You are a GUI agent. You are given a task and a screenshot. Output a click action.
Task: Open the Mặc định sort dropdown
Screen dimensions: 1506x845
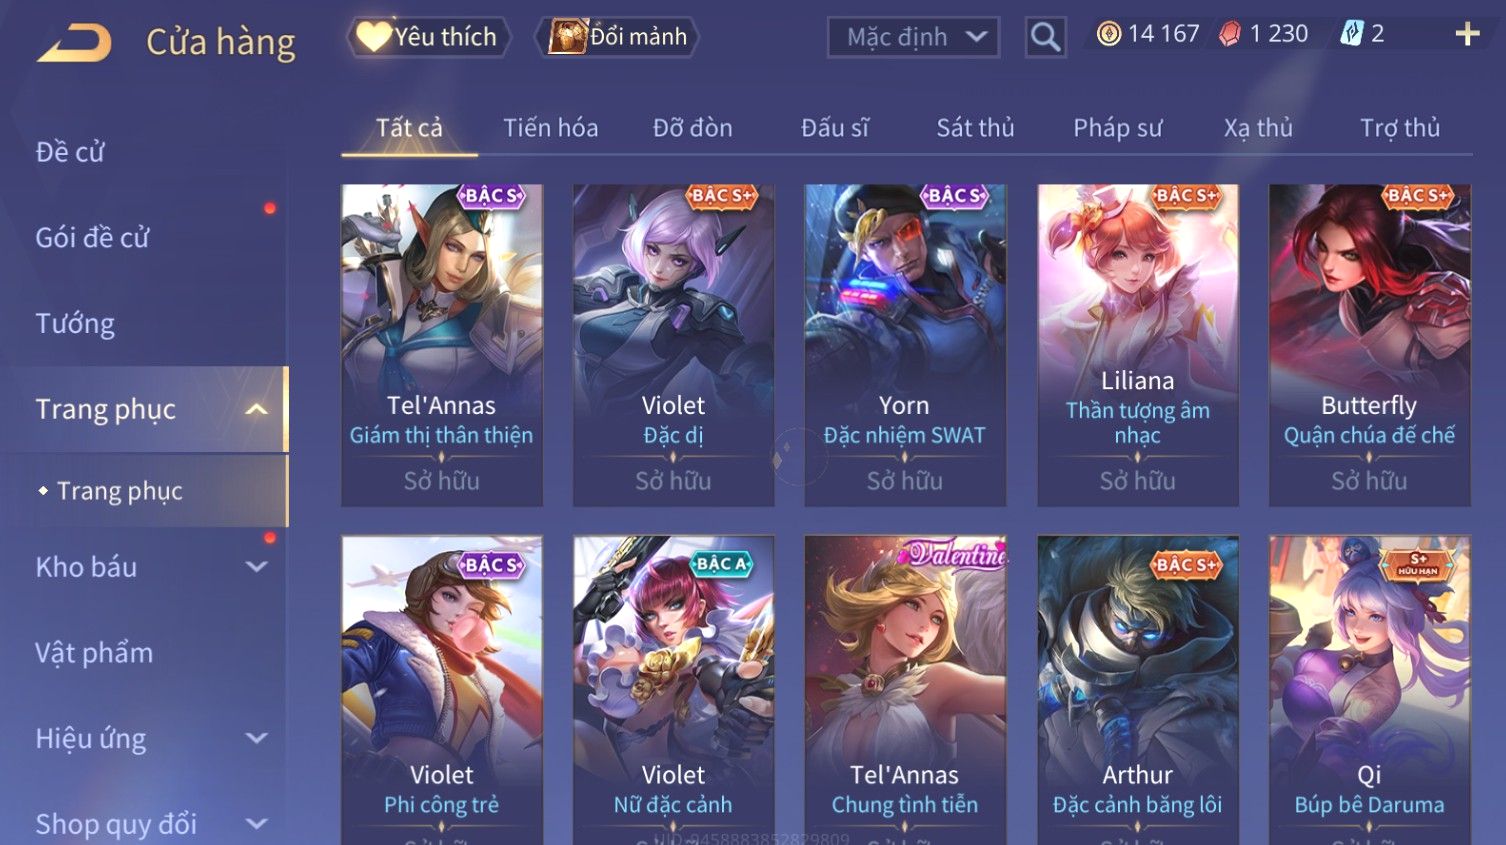913,37
